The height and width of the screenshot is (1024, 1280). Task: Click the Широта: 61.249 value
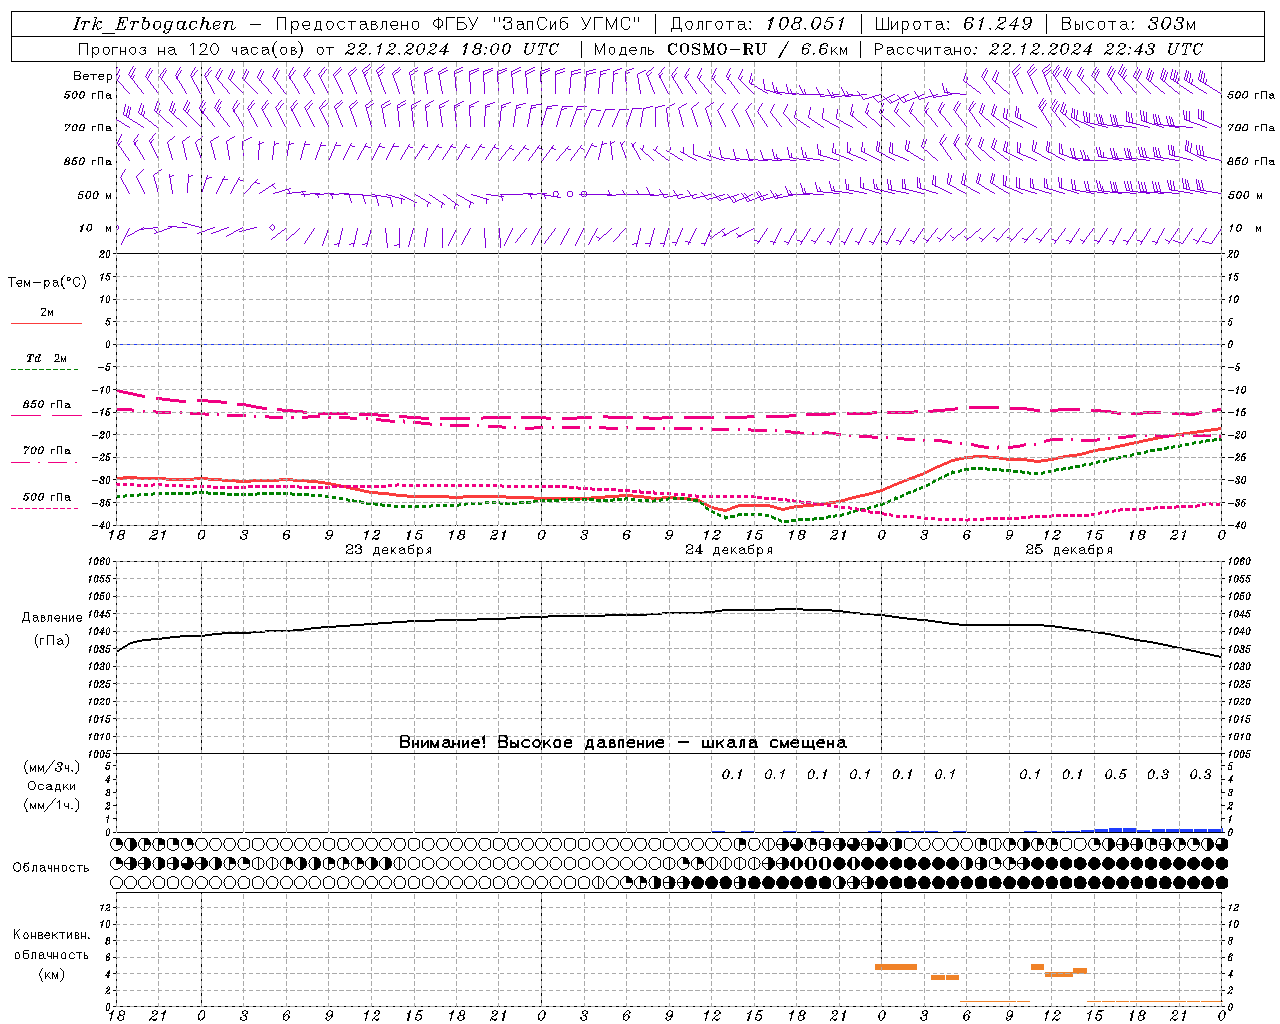953,24
